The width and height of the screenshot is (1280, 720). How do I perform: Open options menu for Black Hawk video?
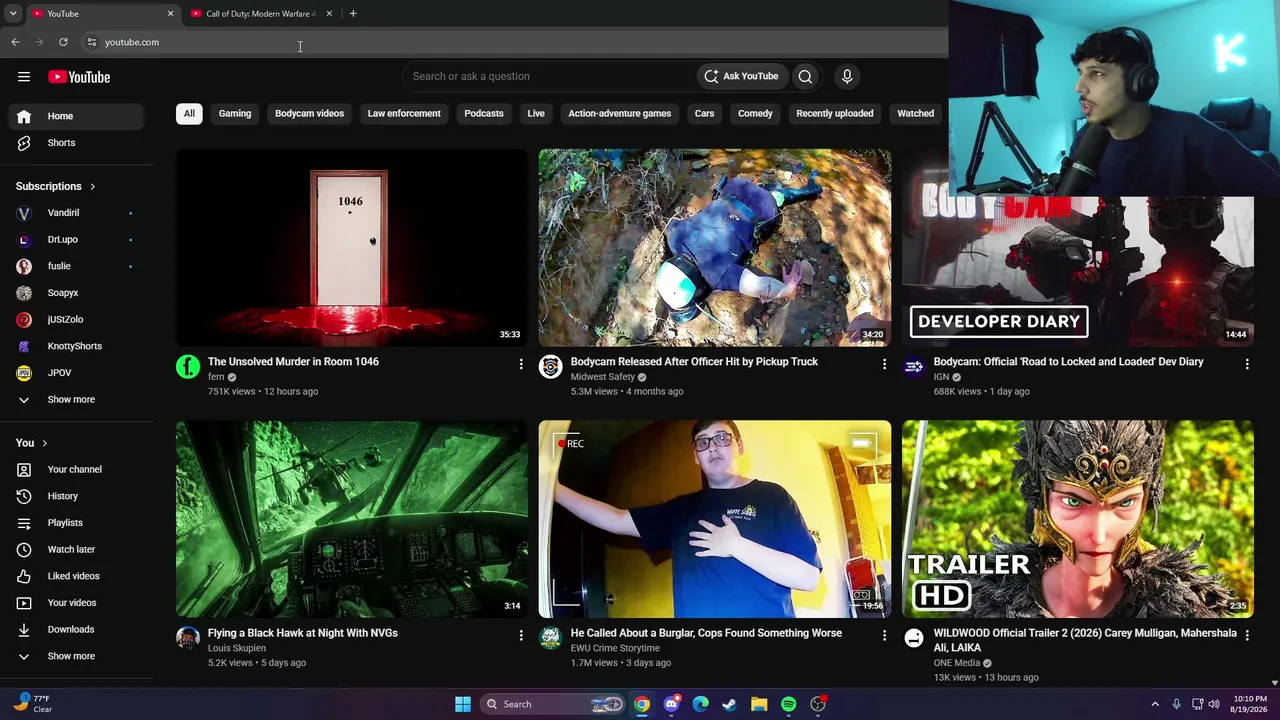point(521,635)
